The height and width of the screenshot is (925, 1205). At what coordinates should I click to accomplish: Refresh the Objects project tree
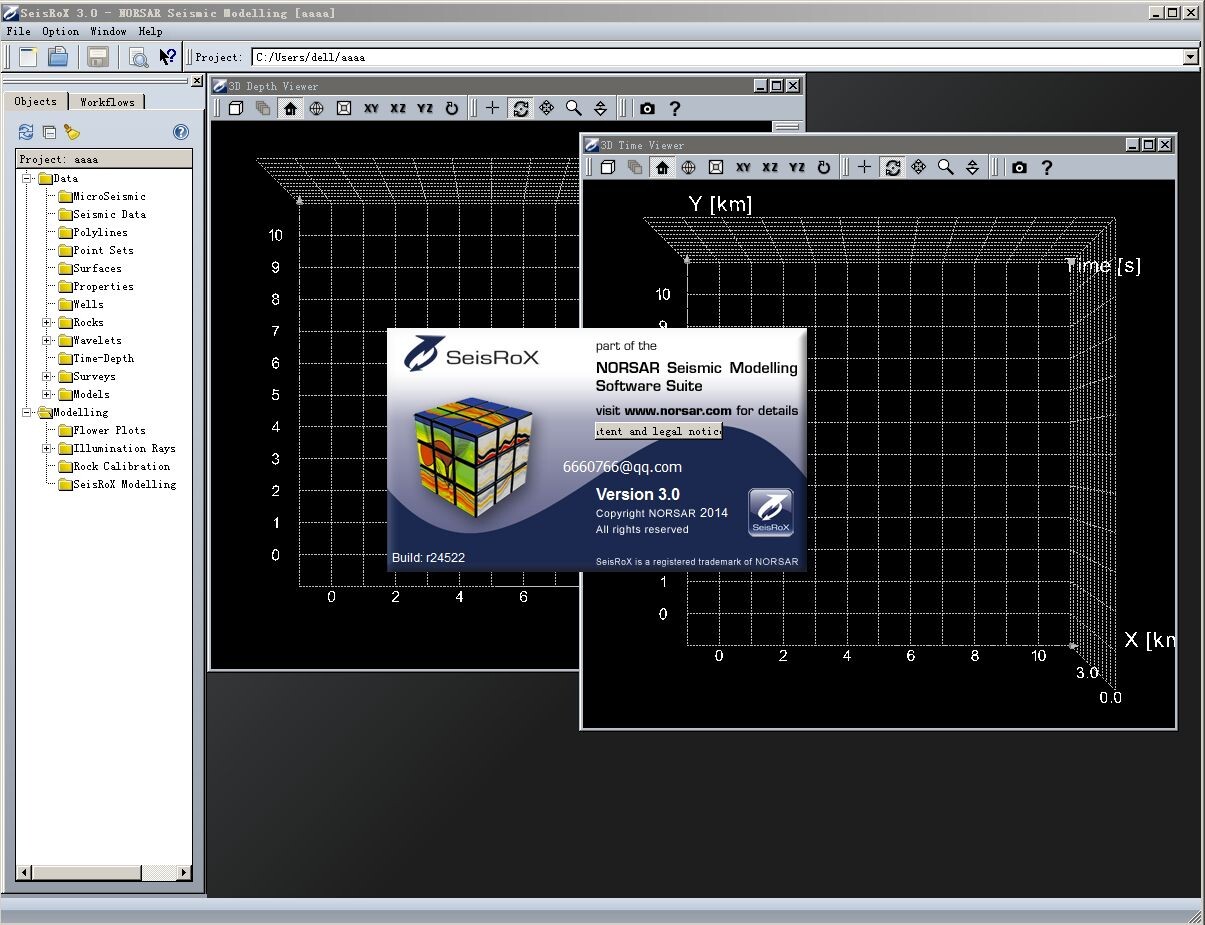click(x=26, y=132)
